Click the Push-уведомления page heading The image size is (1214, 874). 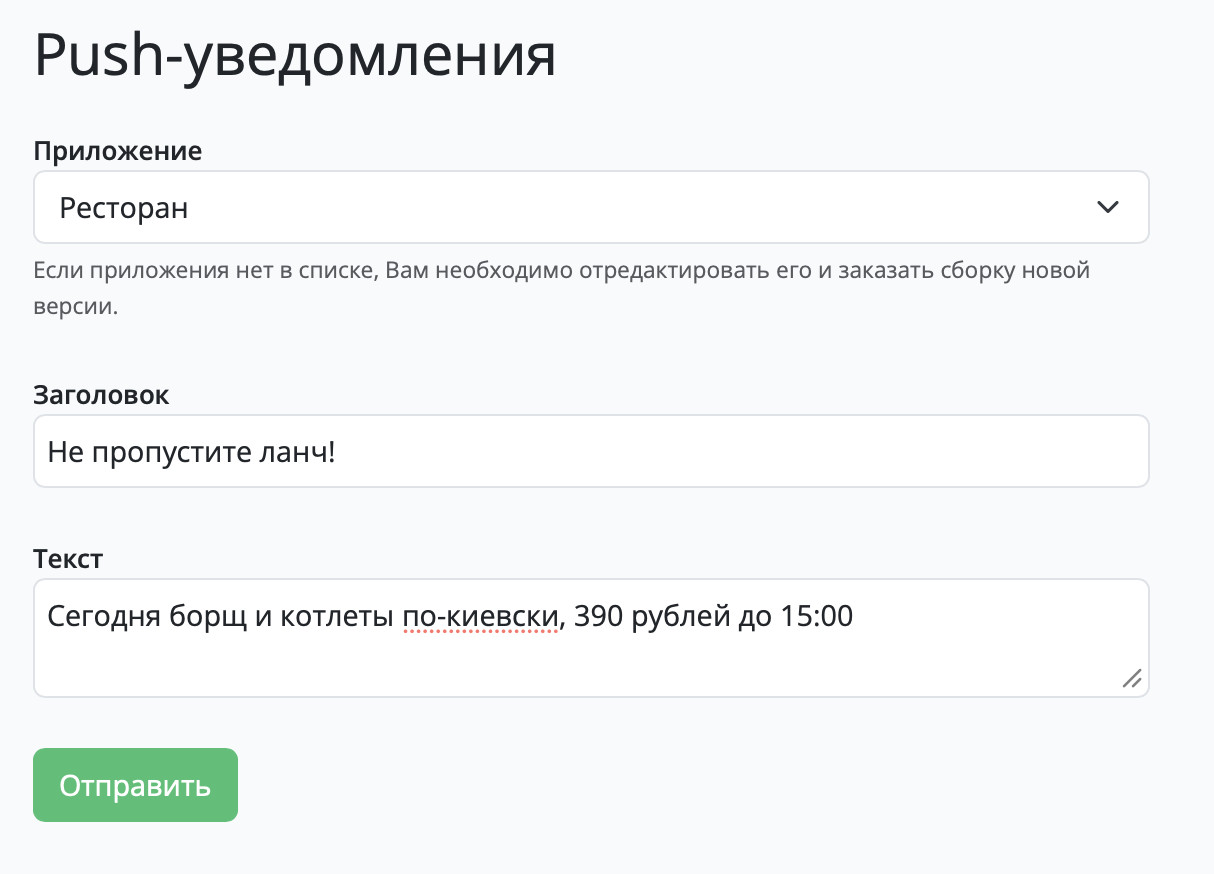coord(295,56)
